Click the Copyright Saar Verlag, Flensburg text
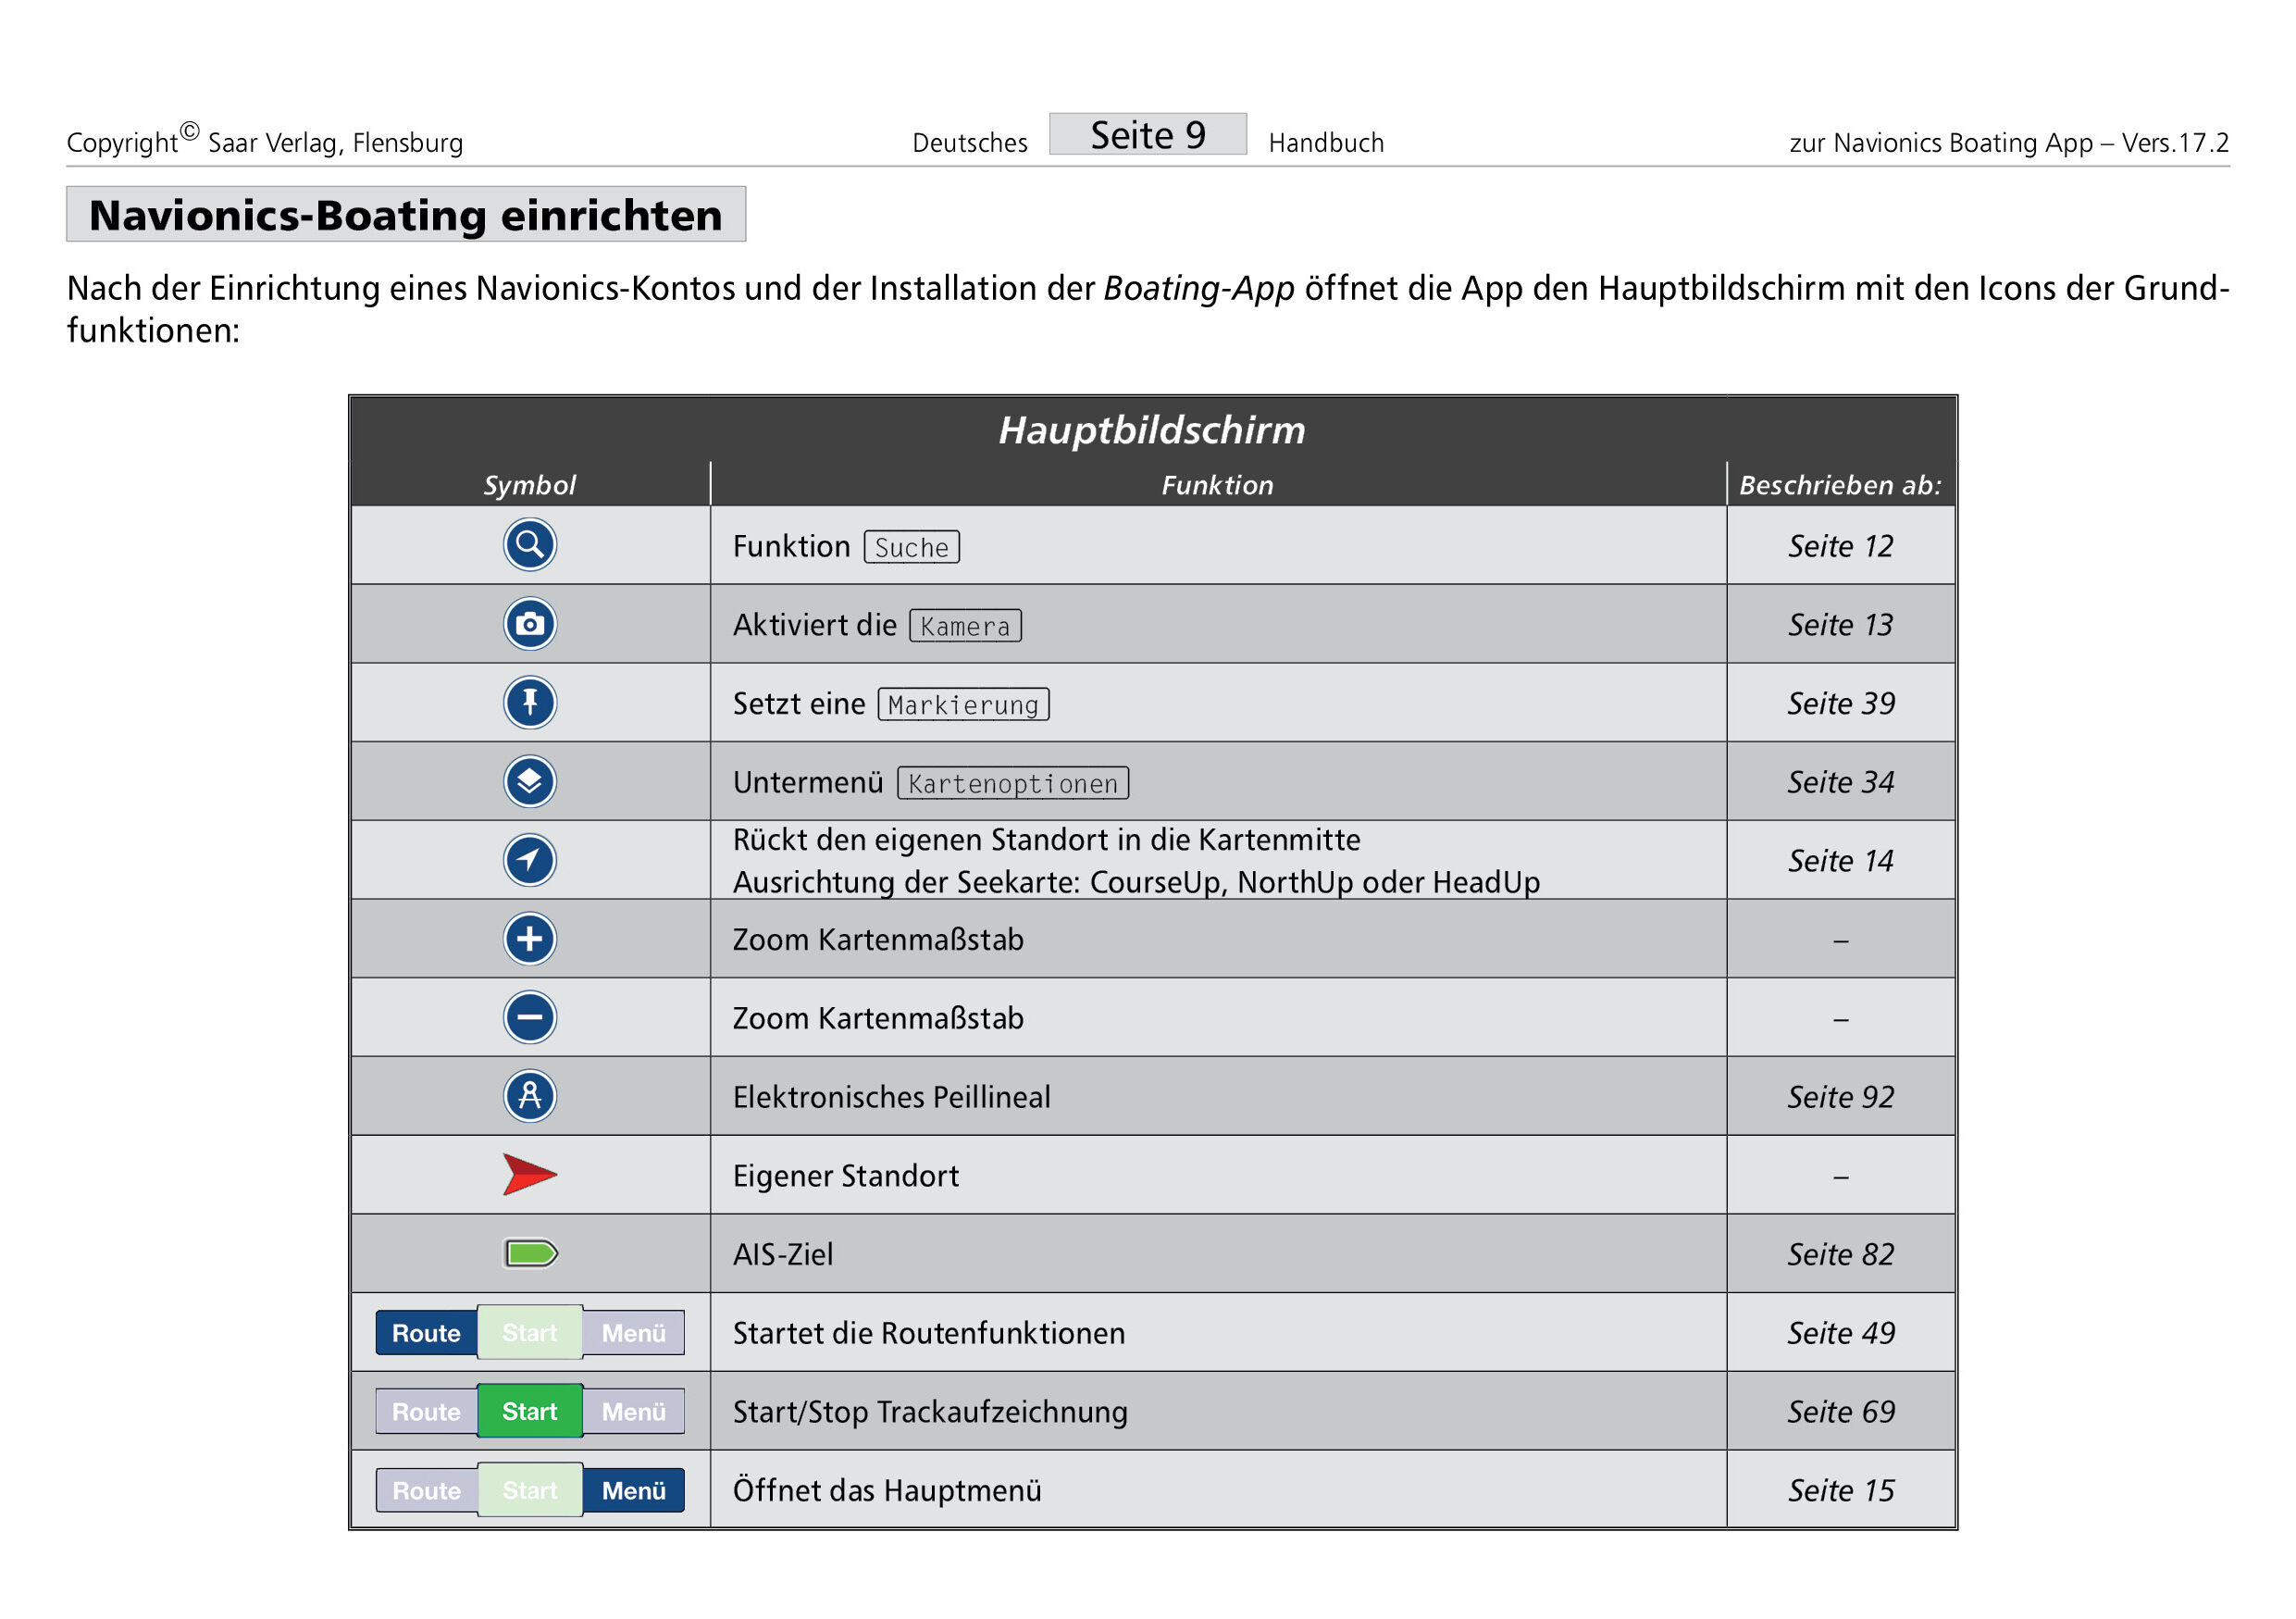 (265, 140)
